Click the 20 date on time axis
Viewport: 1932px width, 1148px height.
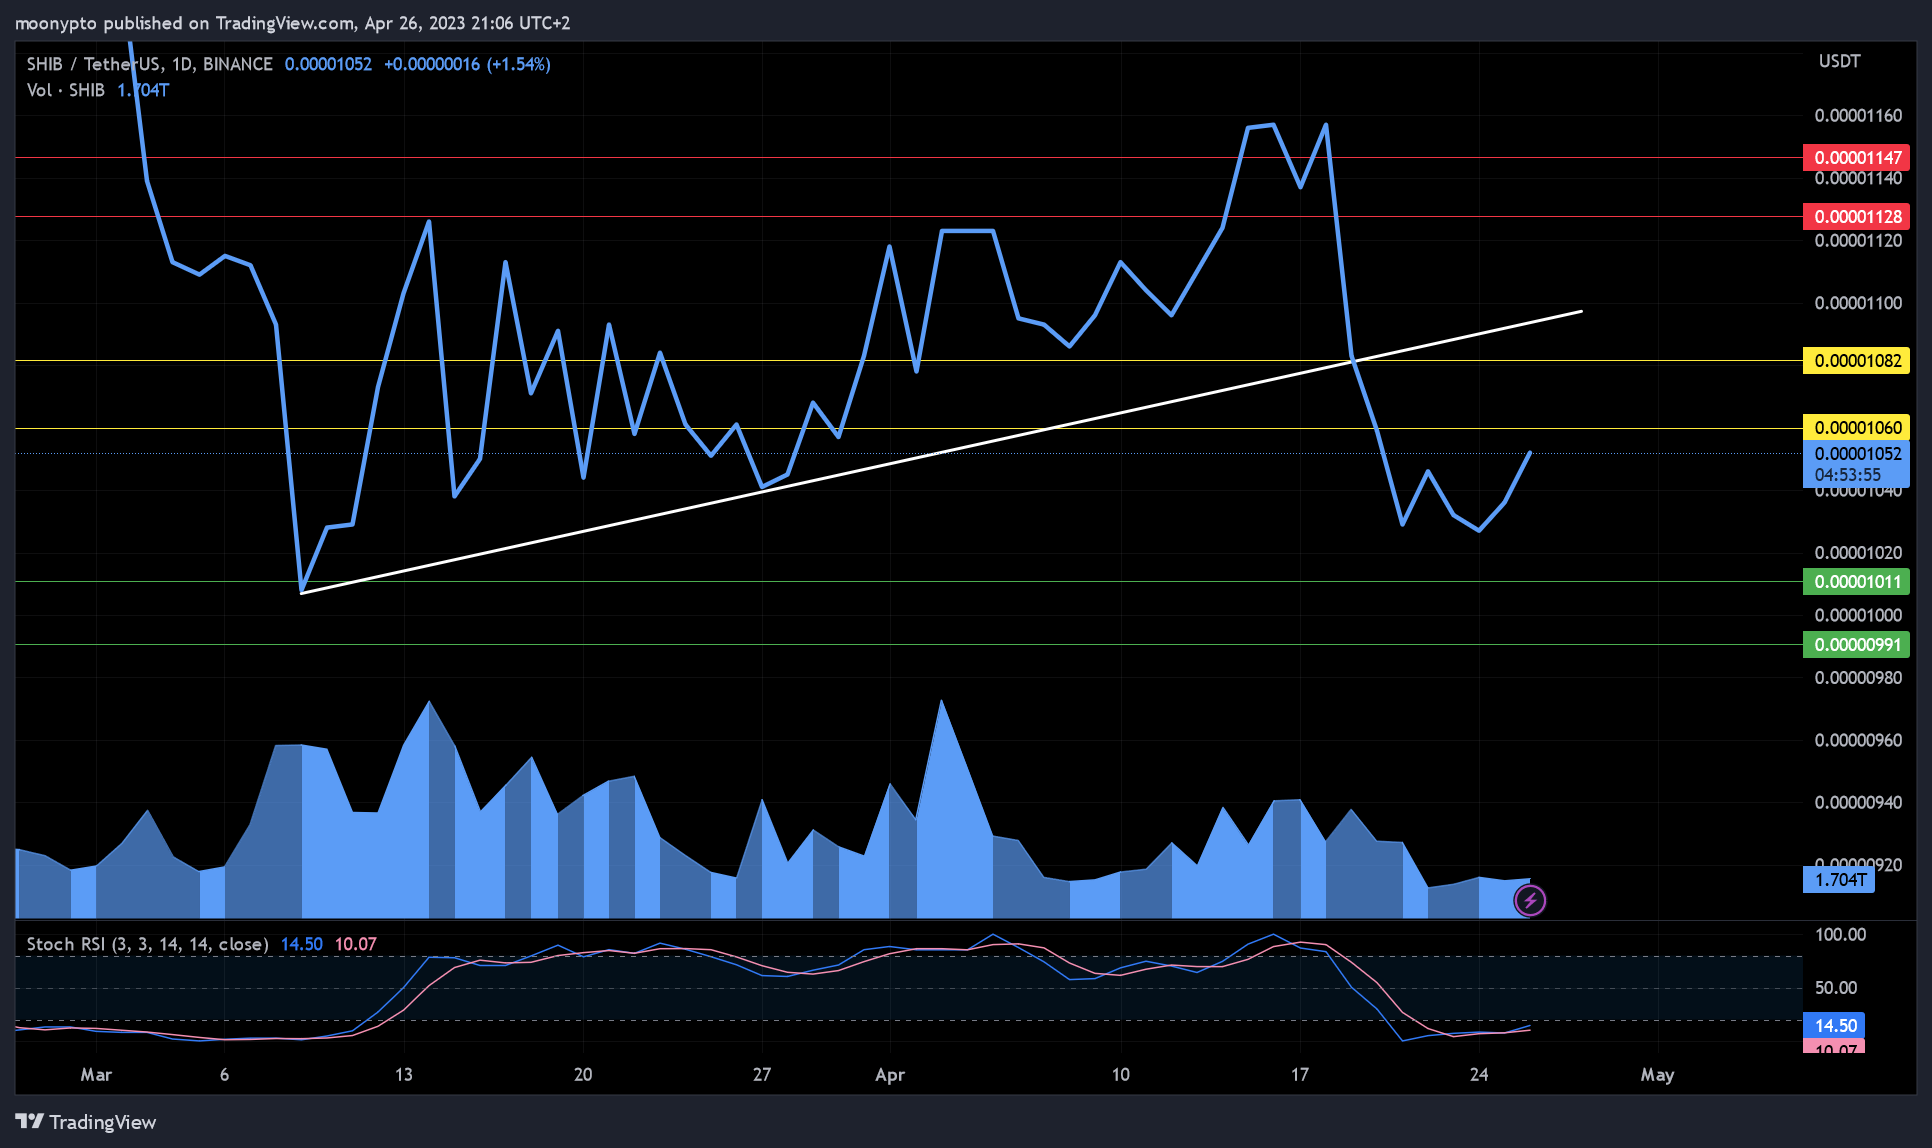[x=583, y=1075]
